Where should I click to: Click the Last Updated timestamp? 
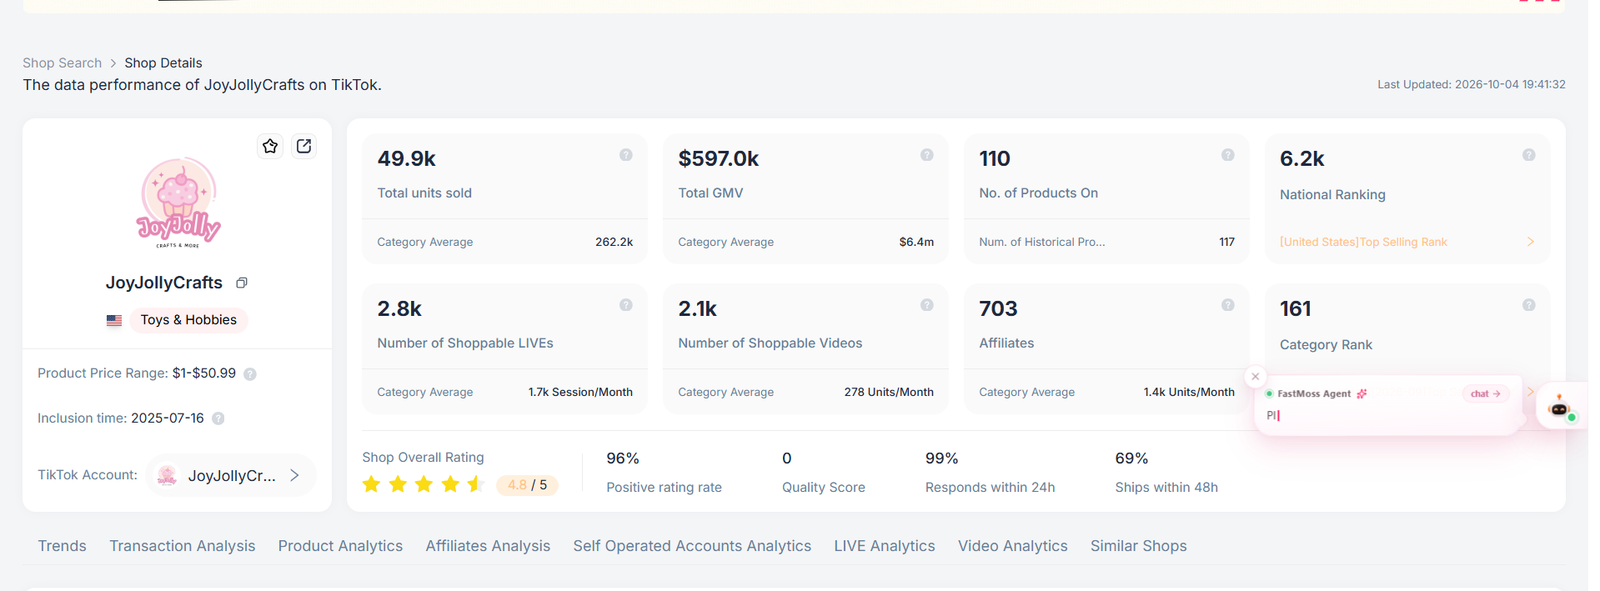[x=1471, y=85]
